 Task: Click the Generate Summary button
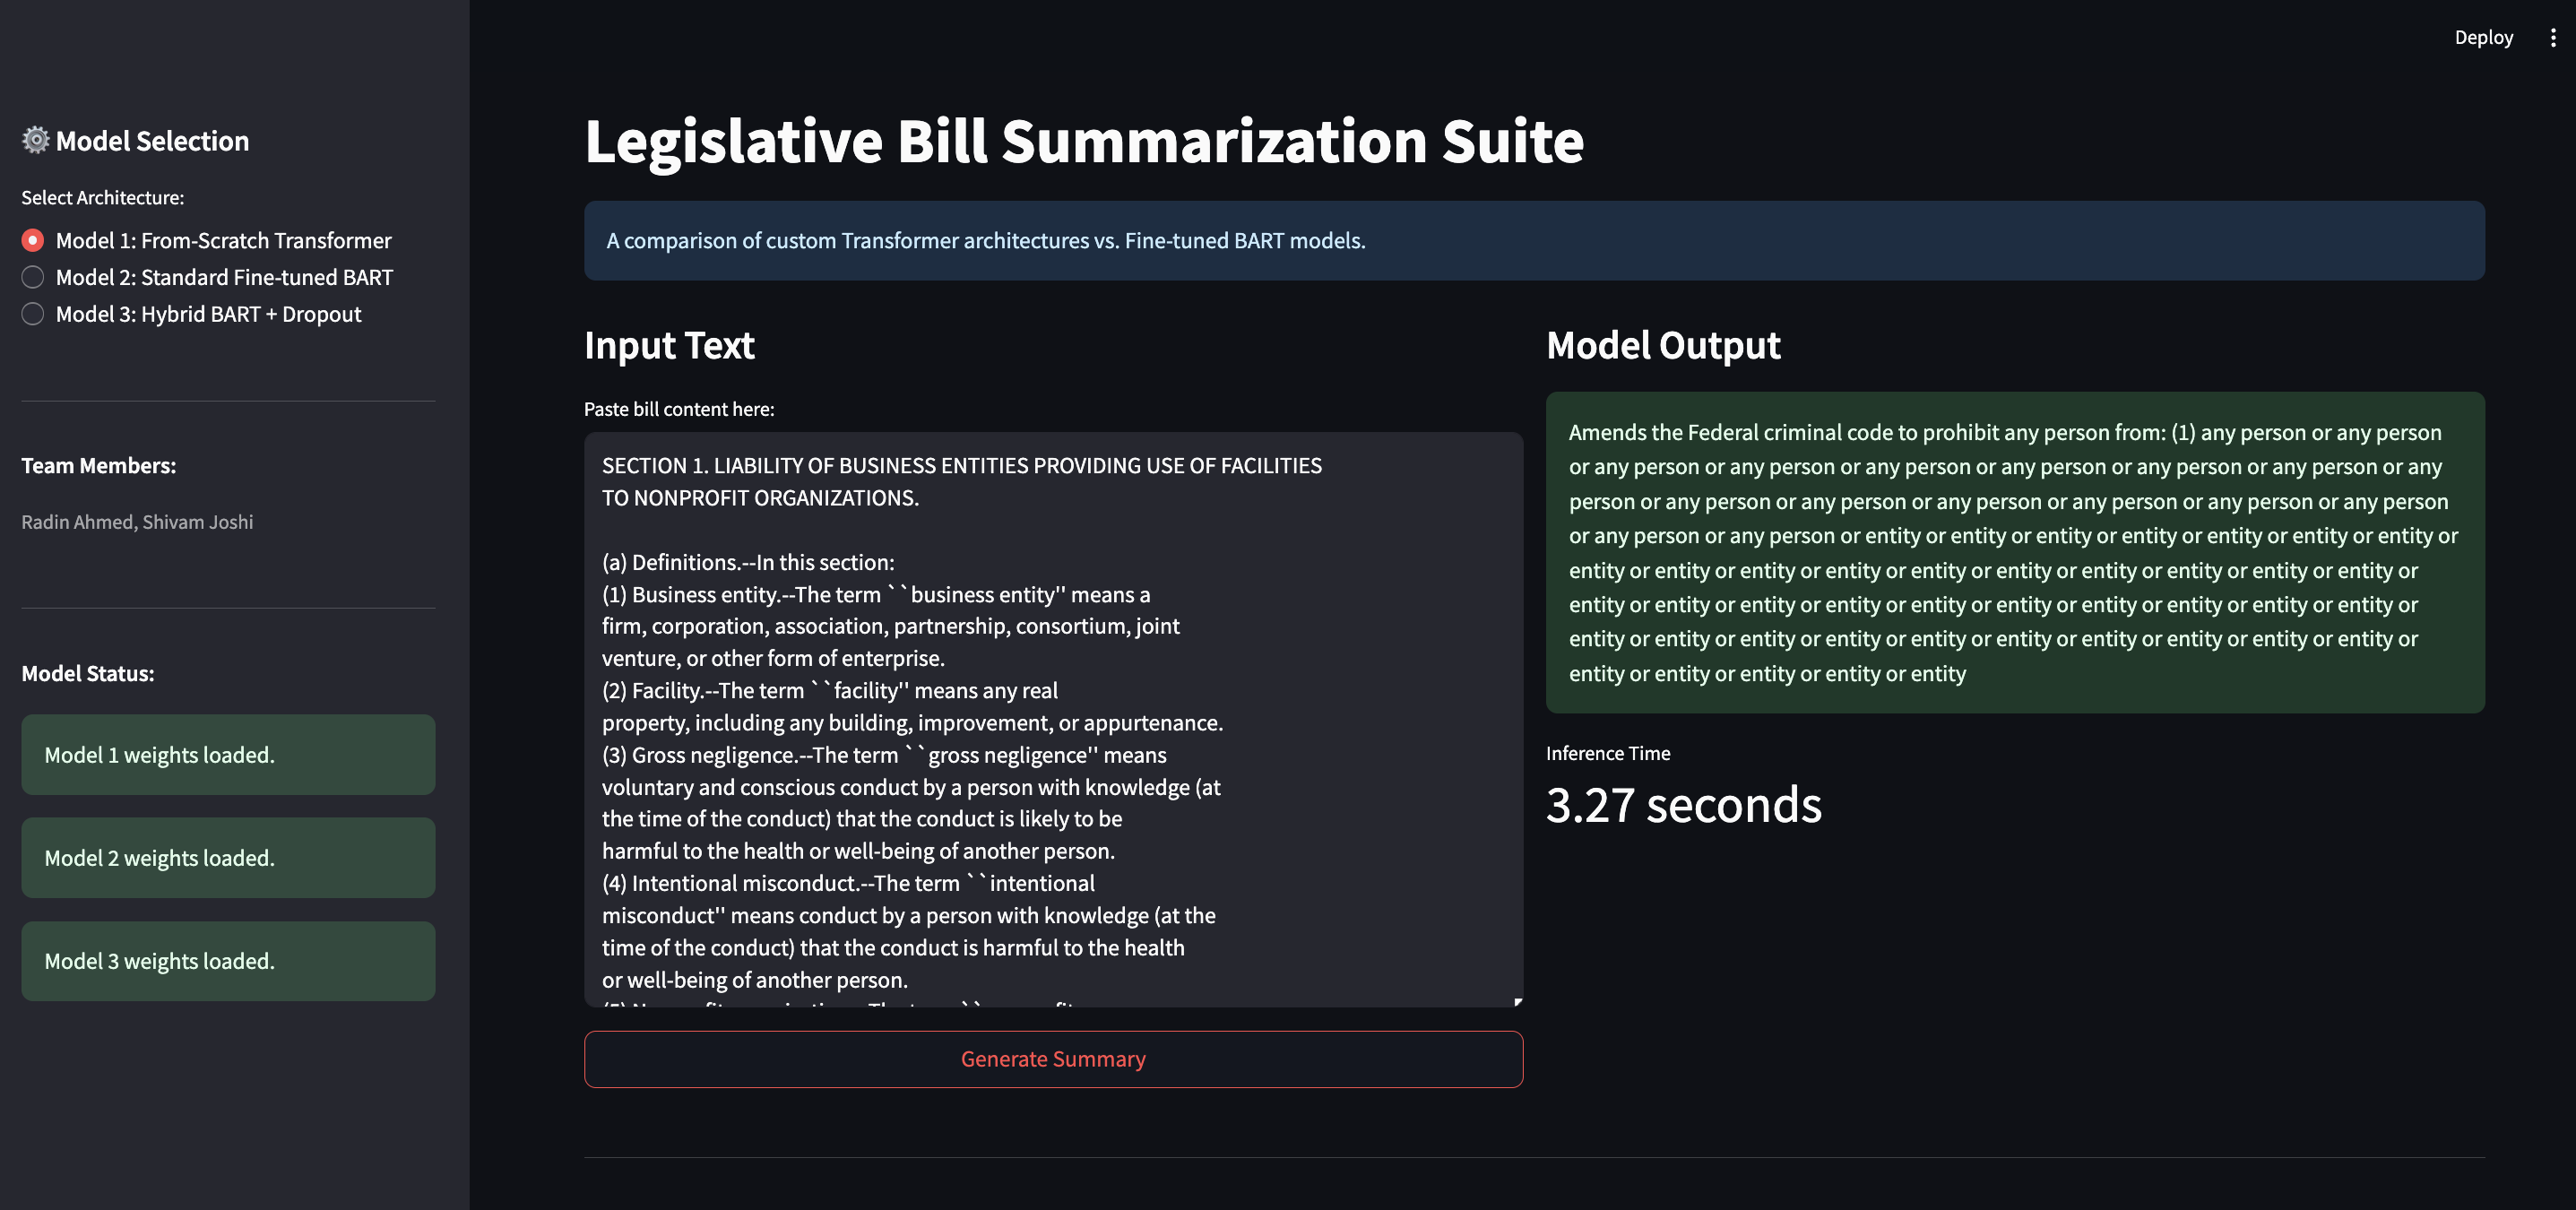pos(1053,1059)
